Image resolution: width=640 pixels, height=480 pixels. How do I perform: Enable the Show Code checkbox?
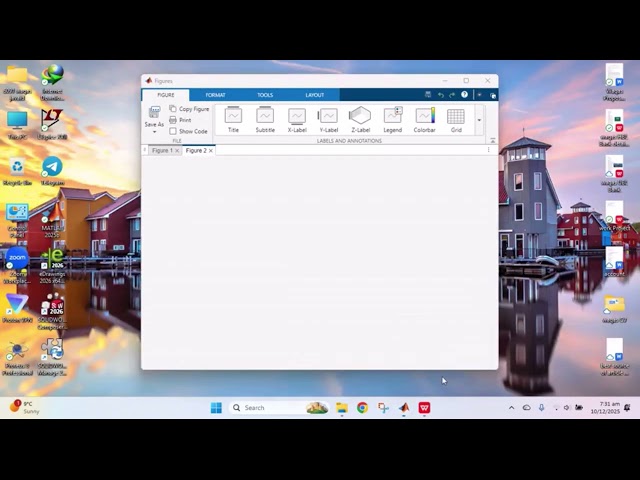(173, 131)
